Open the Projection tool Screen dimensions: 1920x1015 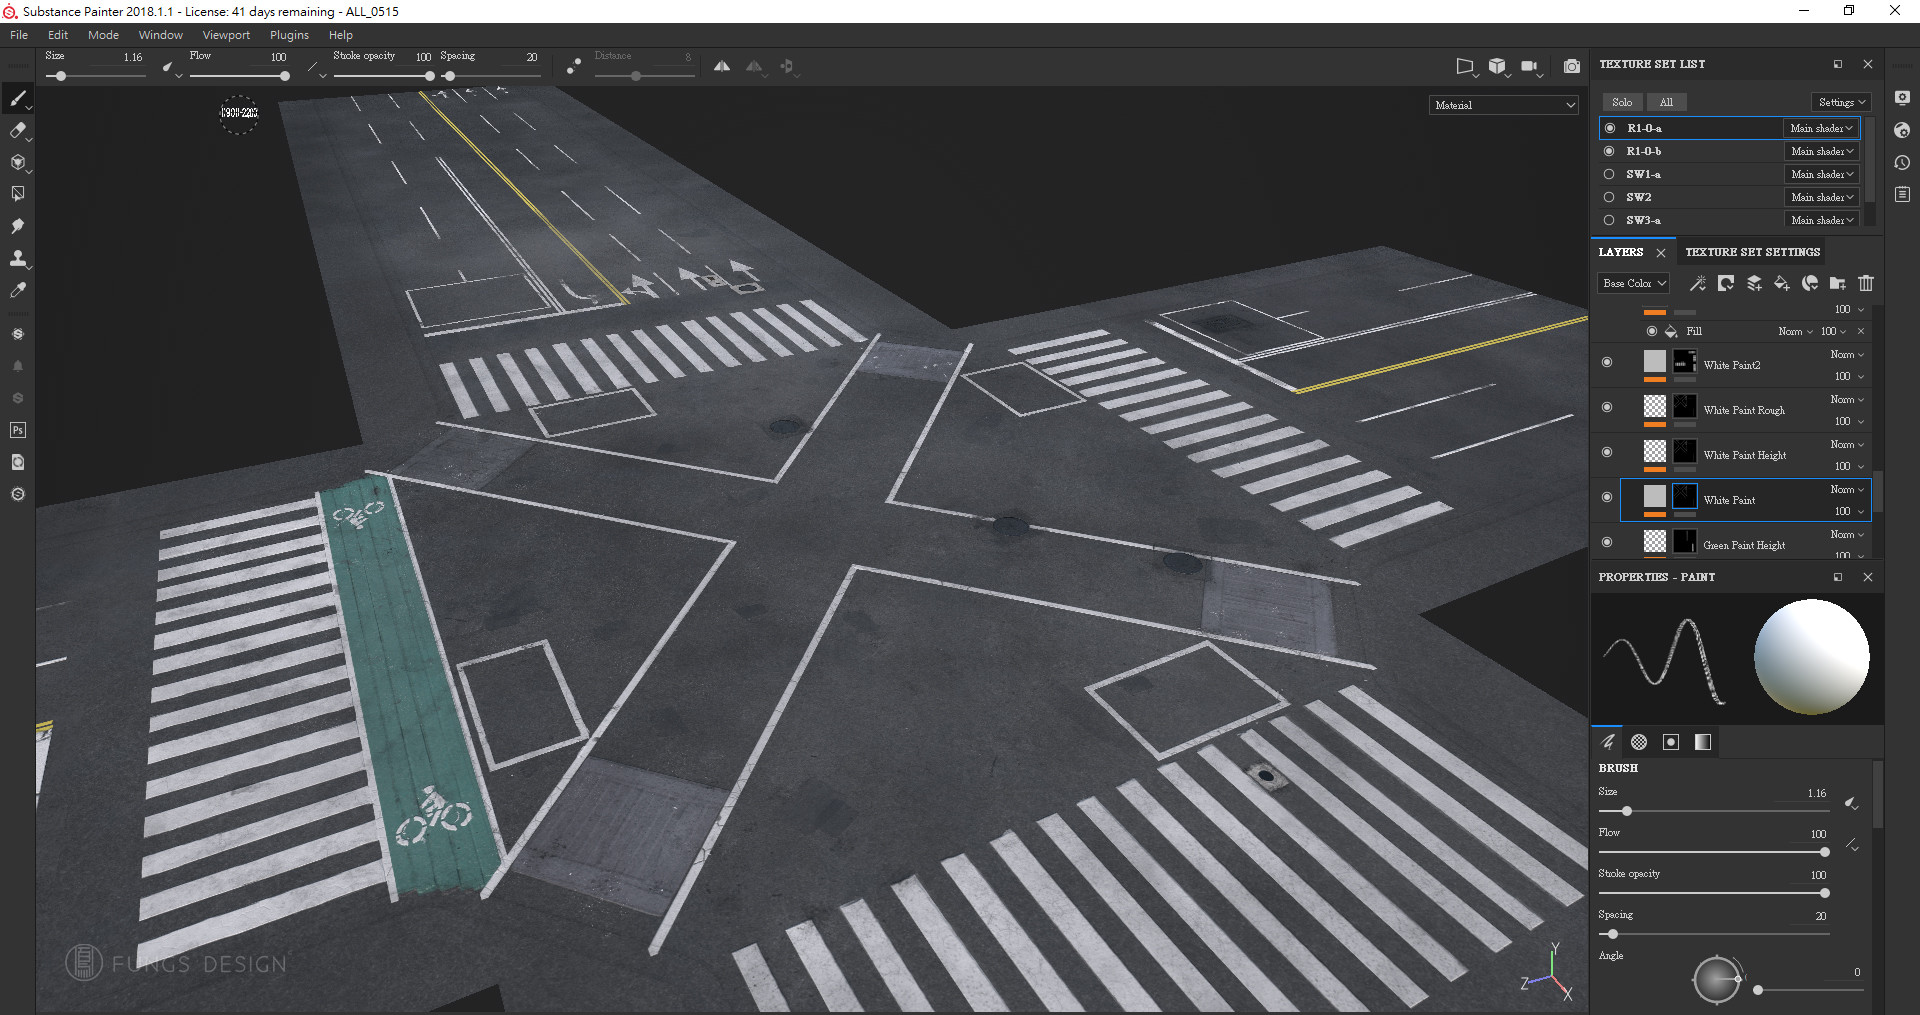pyautogui.click(x=17, y=162)
